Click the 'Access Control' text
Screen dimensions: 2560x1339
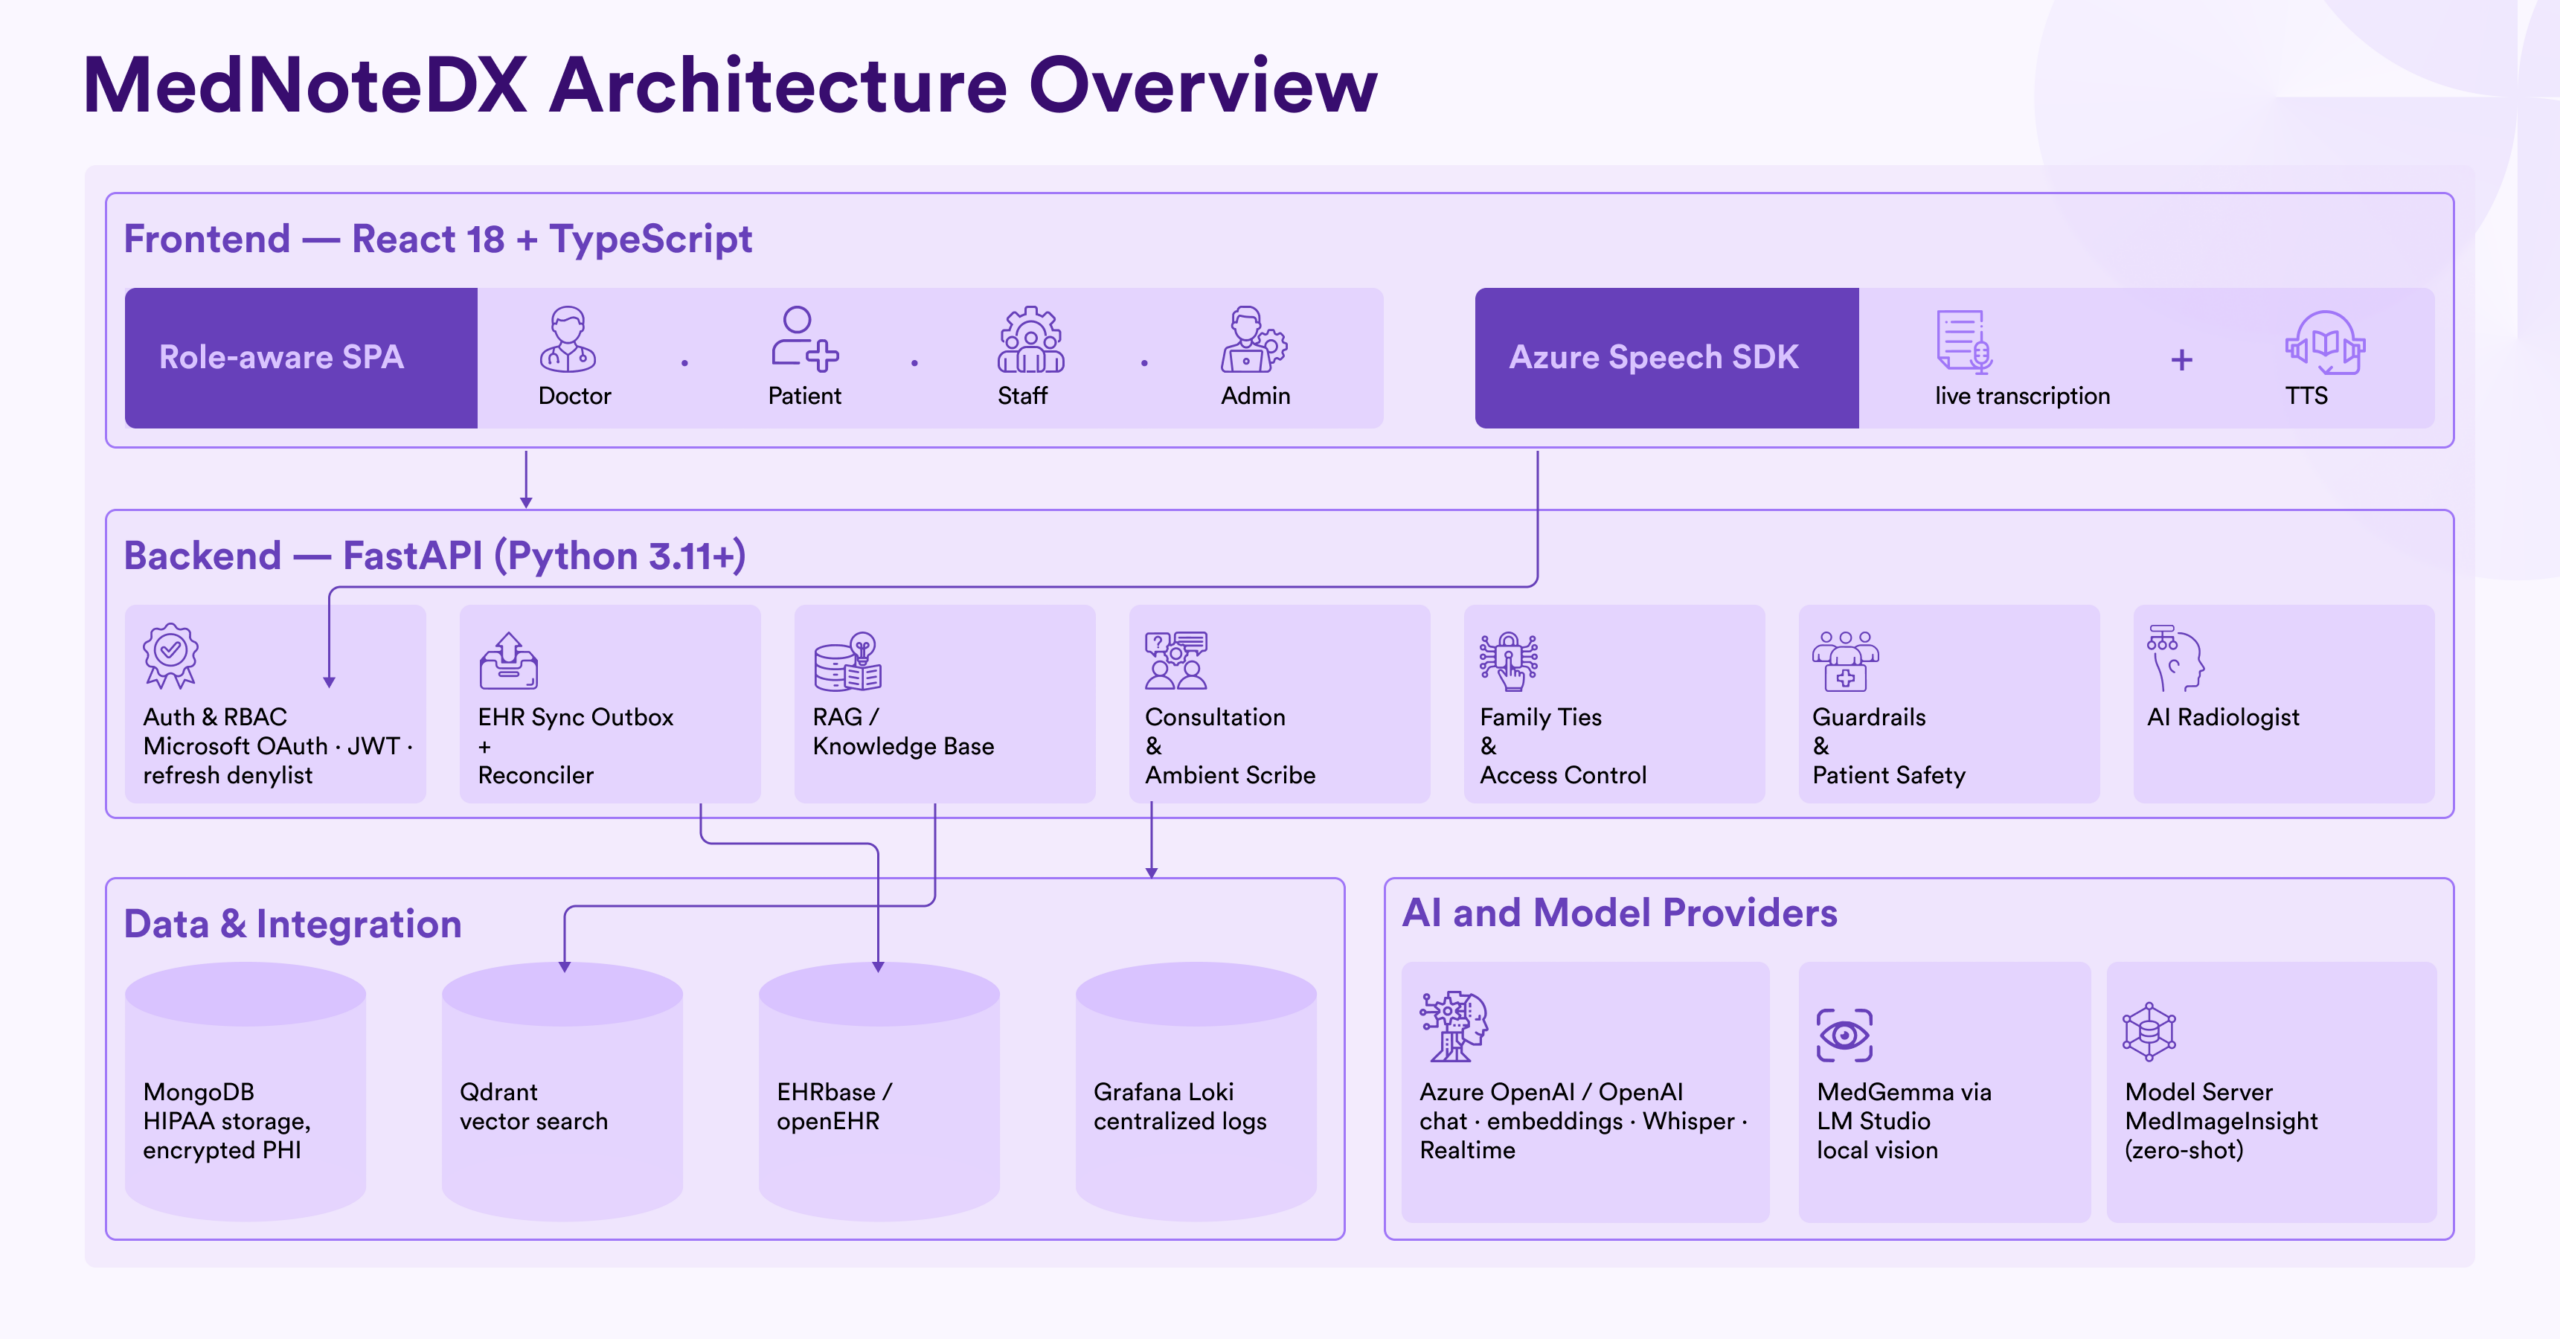point(1563,775)
